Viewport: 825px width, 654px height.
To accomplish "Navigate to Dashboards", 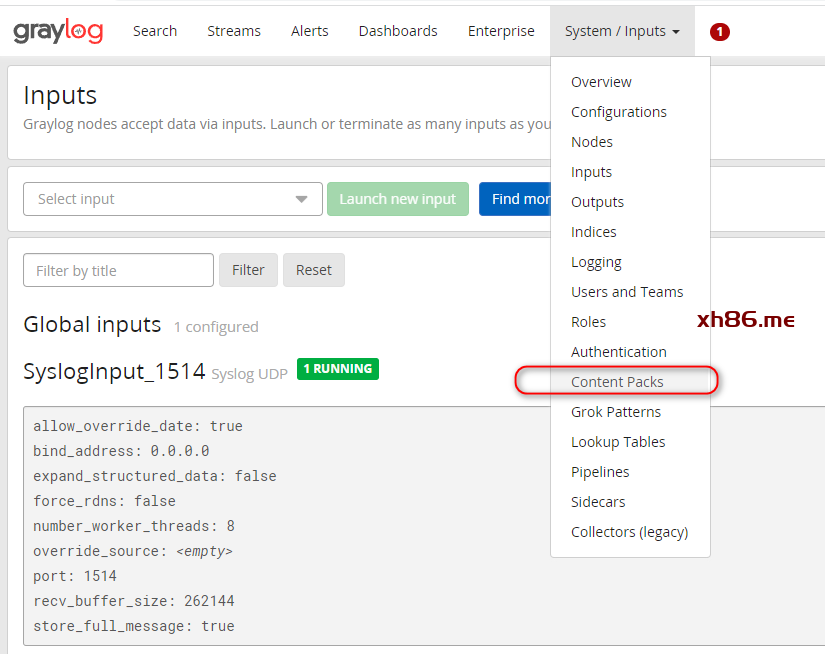I will [398, 31].
